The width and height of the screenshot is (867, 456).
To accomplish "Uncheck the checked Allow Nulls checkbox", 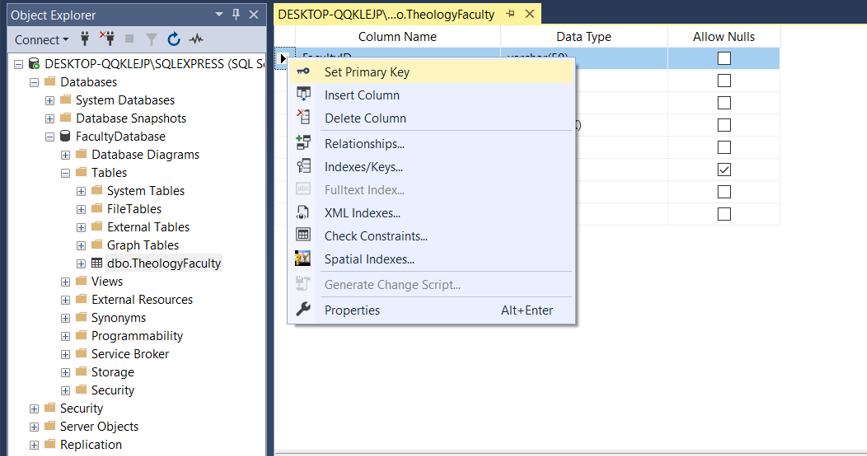I will pyautogui.click(x=724, y=169).
